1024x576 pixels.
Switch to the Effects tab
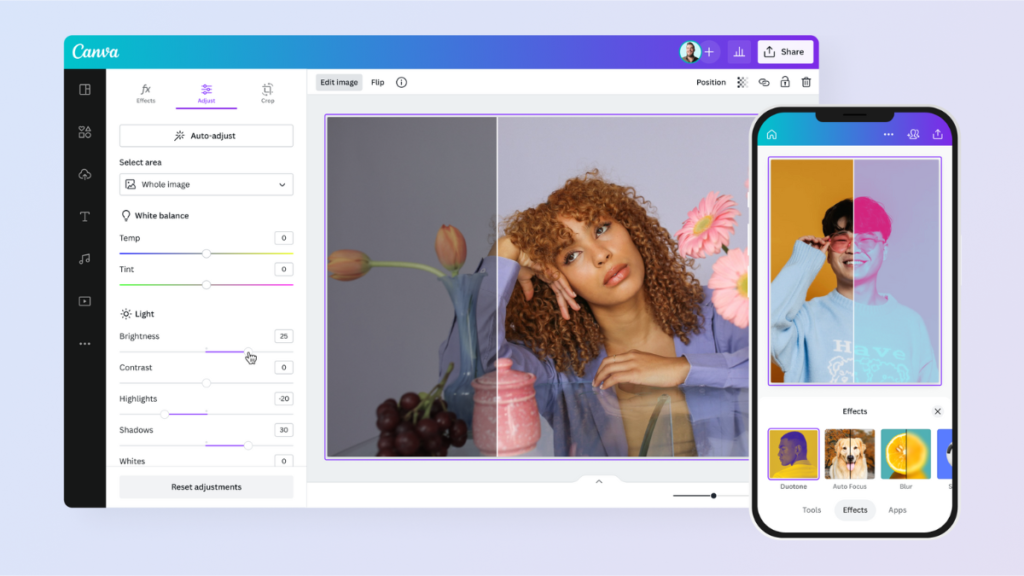(x=145, y=92)
